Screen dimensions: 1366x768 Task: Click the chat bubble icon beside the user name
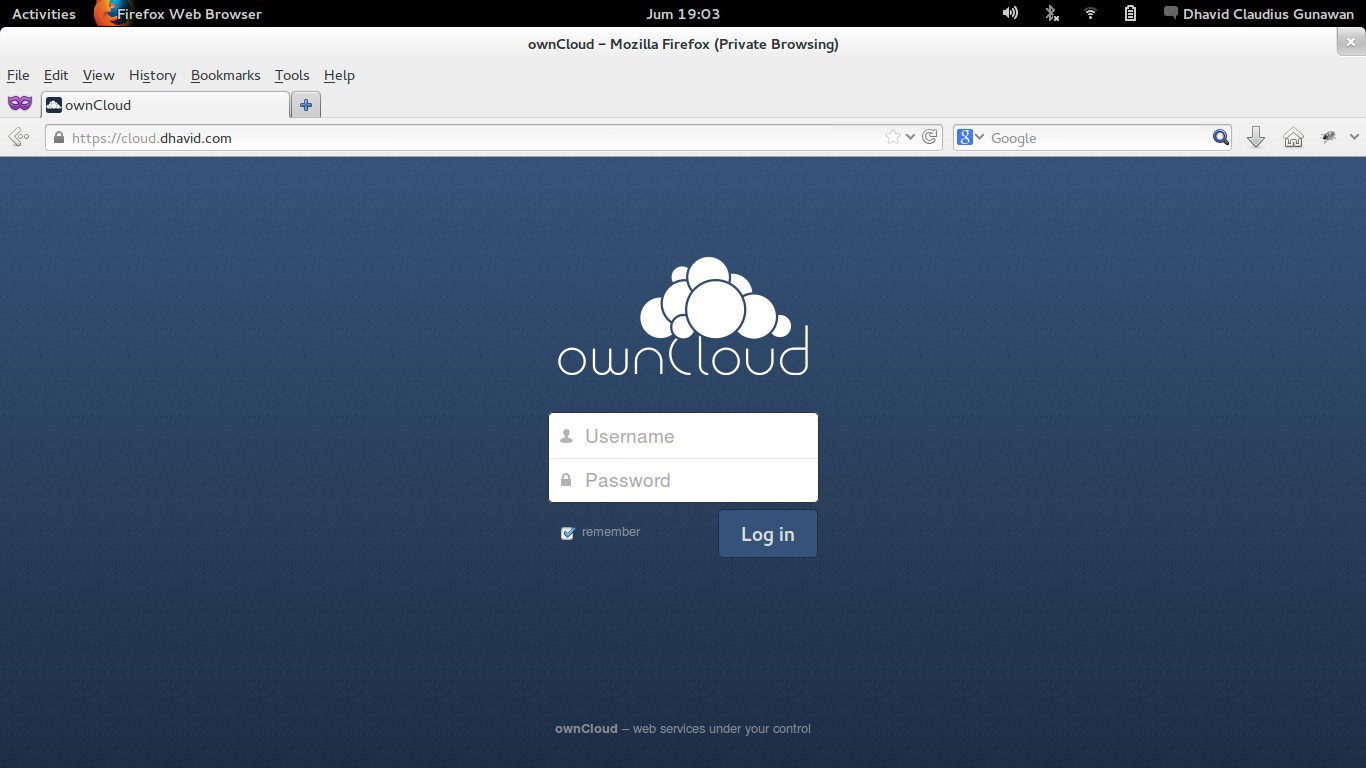pos(1171,14)
